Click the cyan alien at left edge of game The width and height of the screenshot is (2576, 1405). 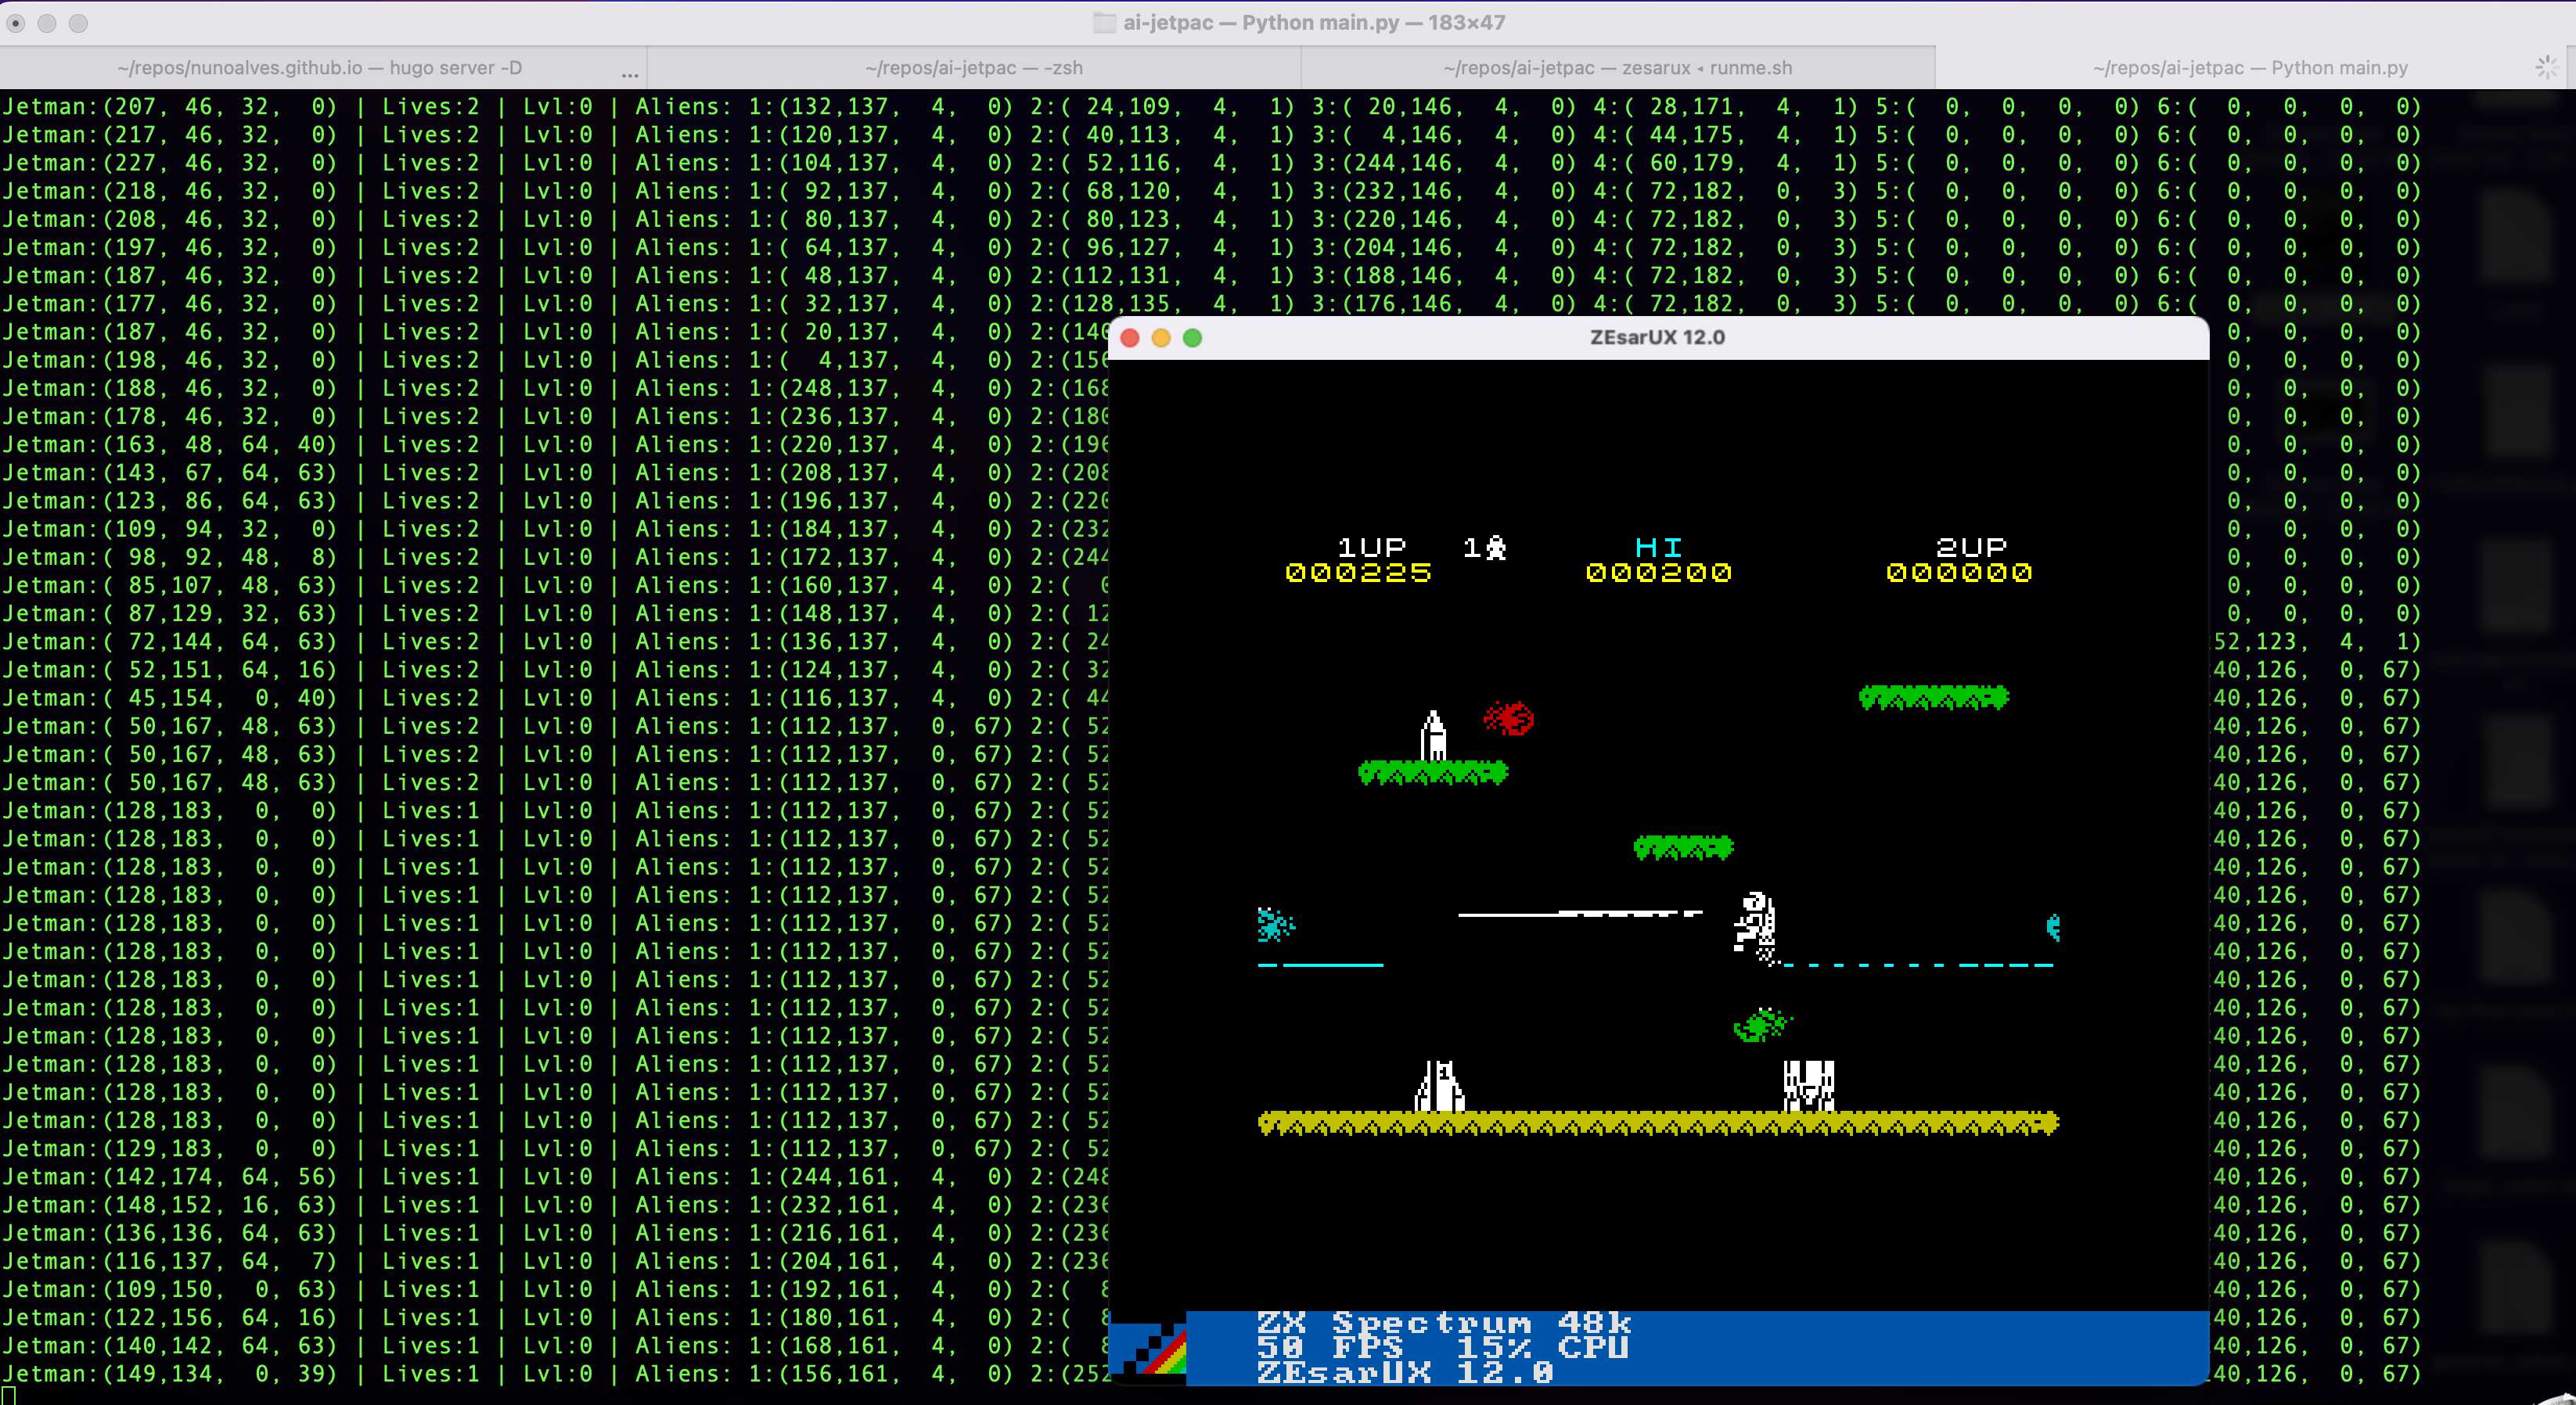1275,924
